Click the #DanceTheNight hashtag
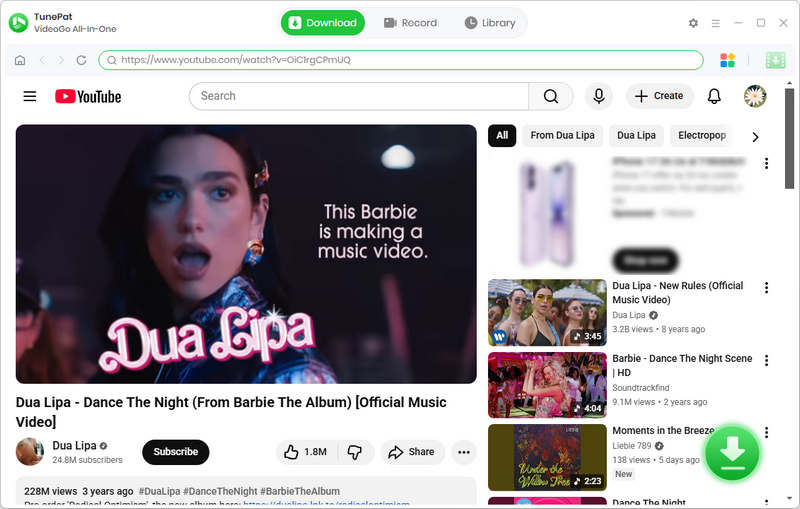Image resolution: width=800 pixels, height=509 pixels. coord(220,491)
